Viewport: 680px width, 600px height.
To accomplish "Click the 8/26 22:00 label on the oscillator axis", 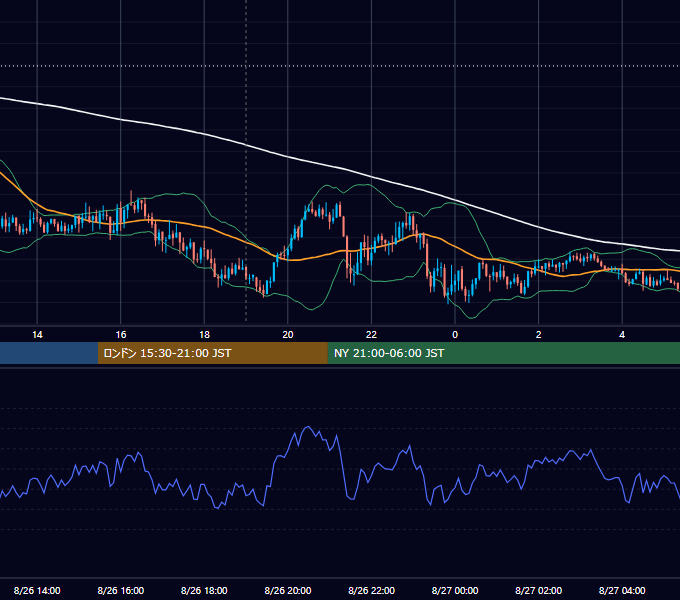I will point(371,590).
